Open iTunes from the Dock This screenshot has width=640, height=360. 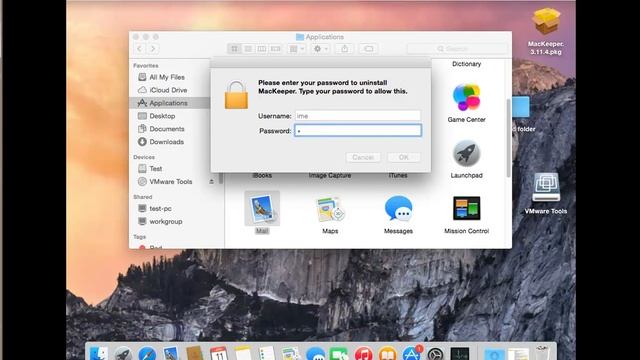363,353
